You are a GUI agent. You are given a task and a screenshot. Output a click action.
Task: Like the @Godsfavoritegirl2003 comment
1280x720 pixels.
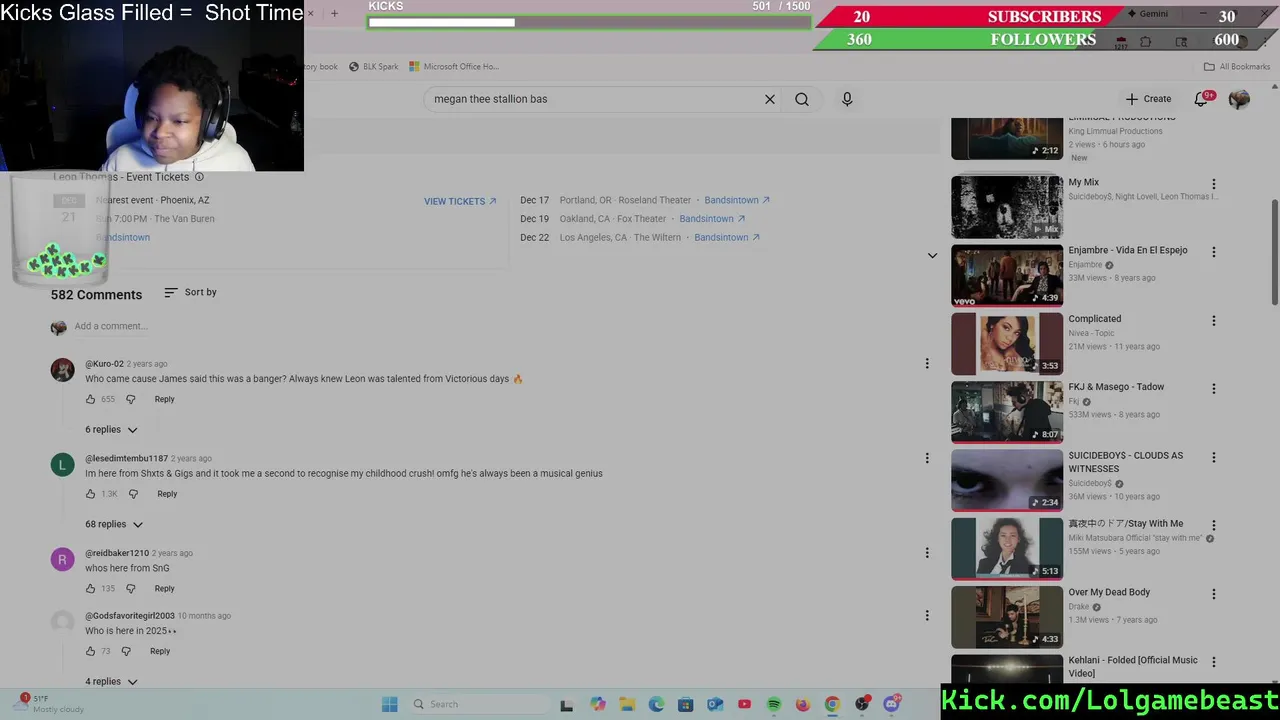pos(90,651)
